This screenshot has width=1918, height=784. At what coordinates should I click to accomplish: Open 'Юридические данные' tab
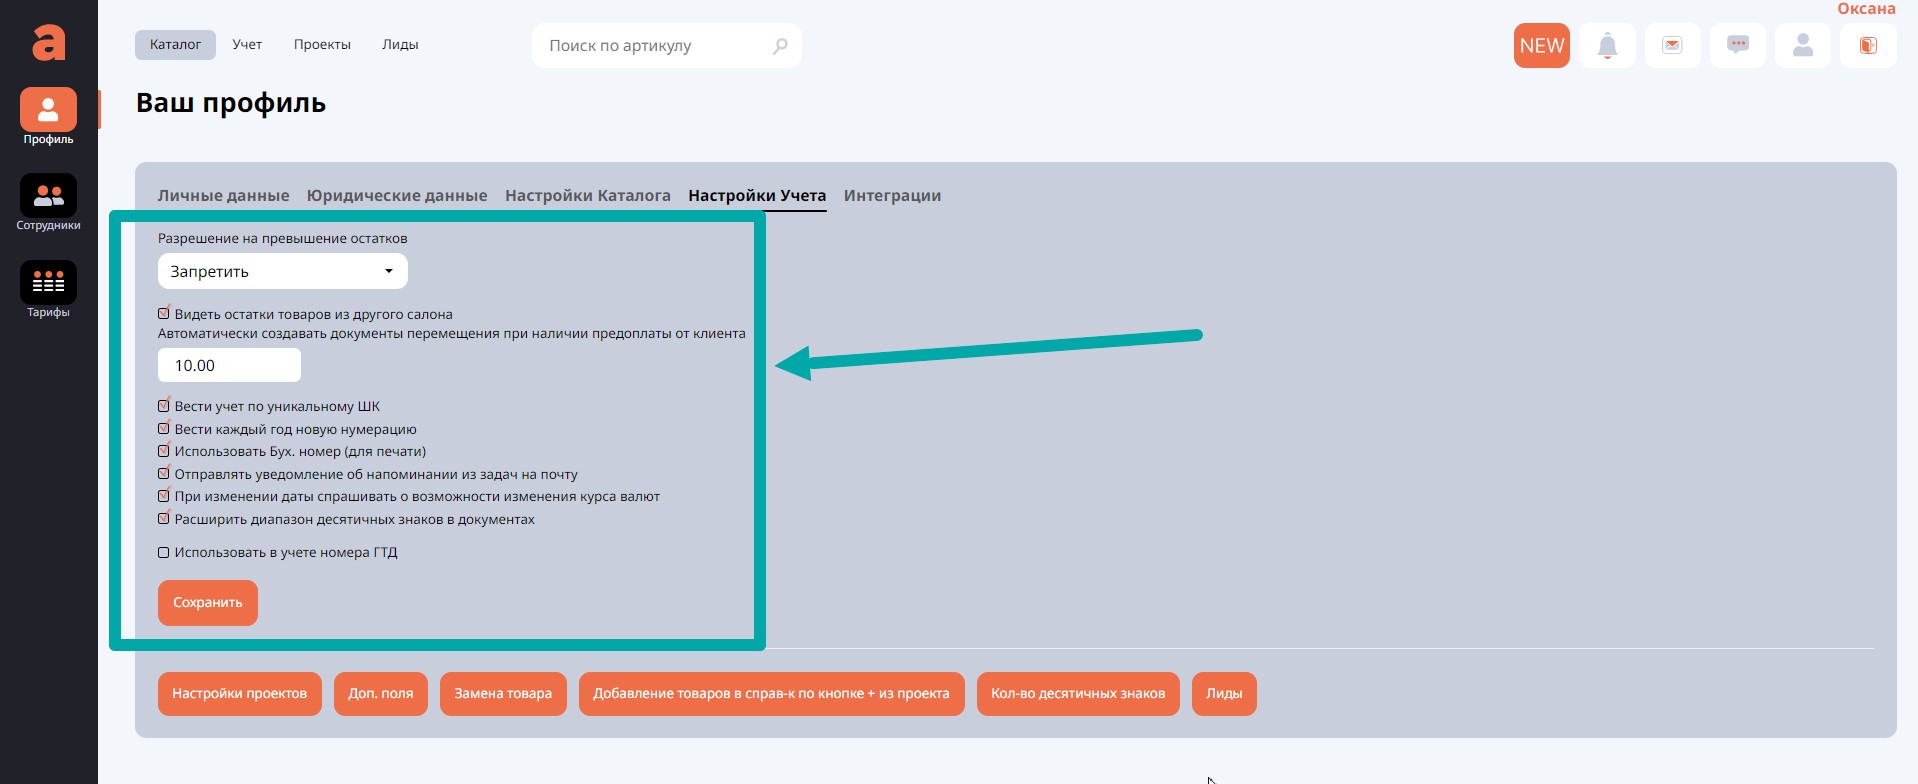pyautogui.click(x=397, y=196)
